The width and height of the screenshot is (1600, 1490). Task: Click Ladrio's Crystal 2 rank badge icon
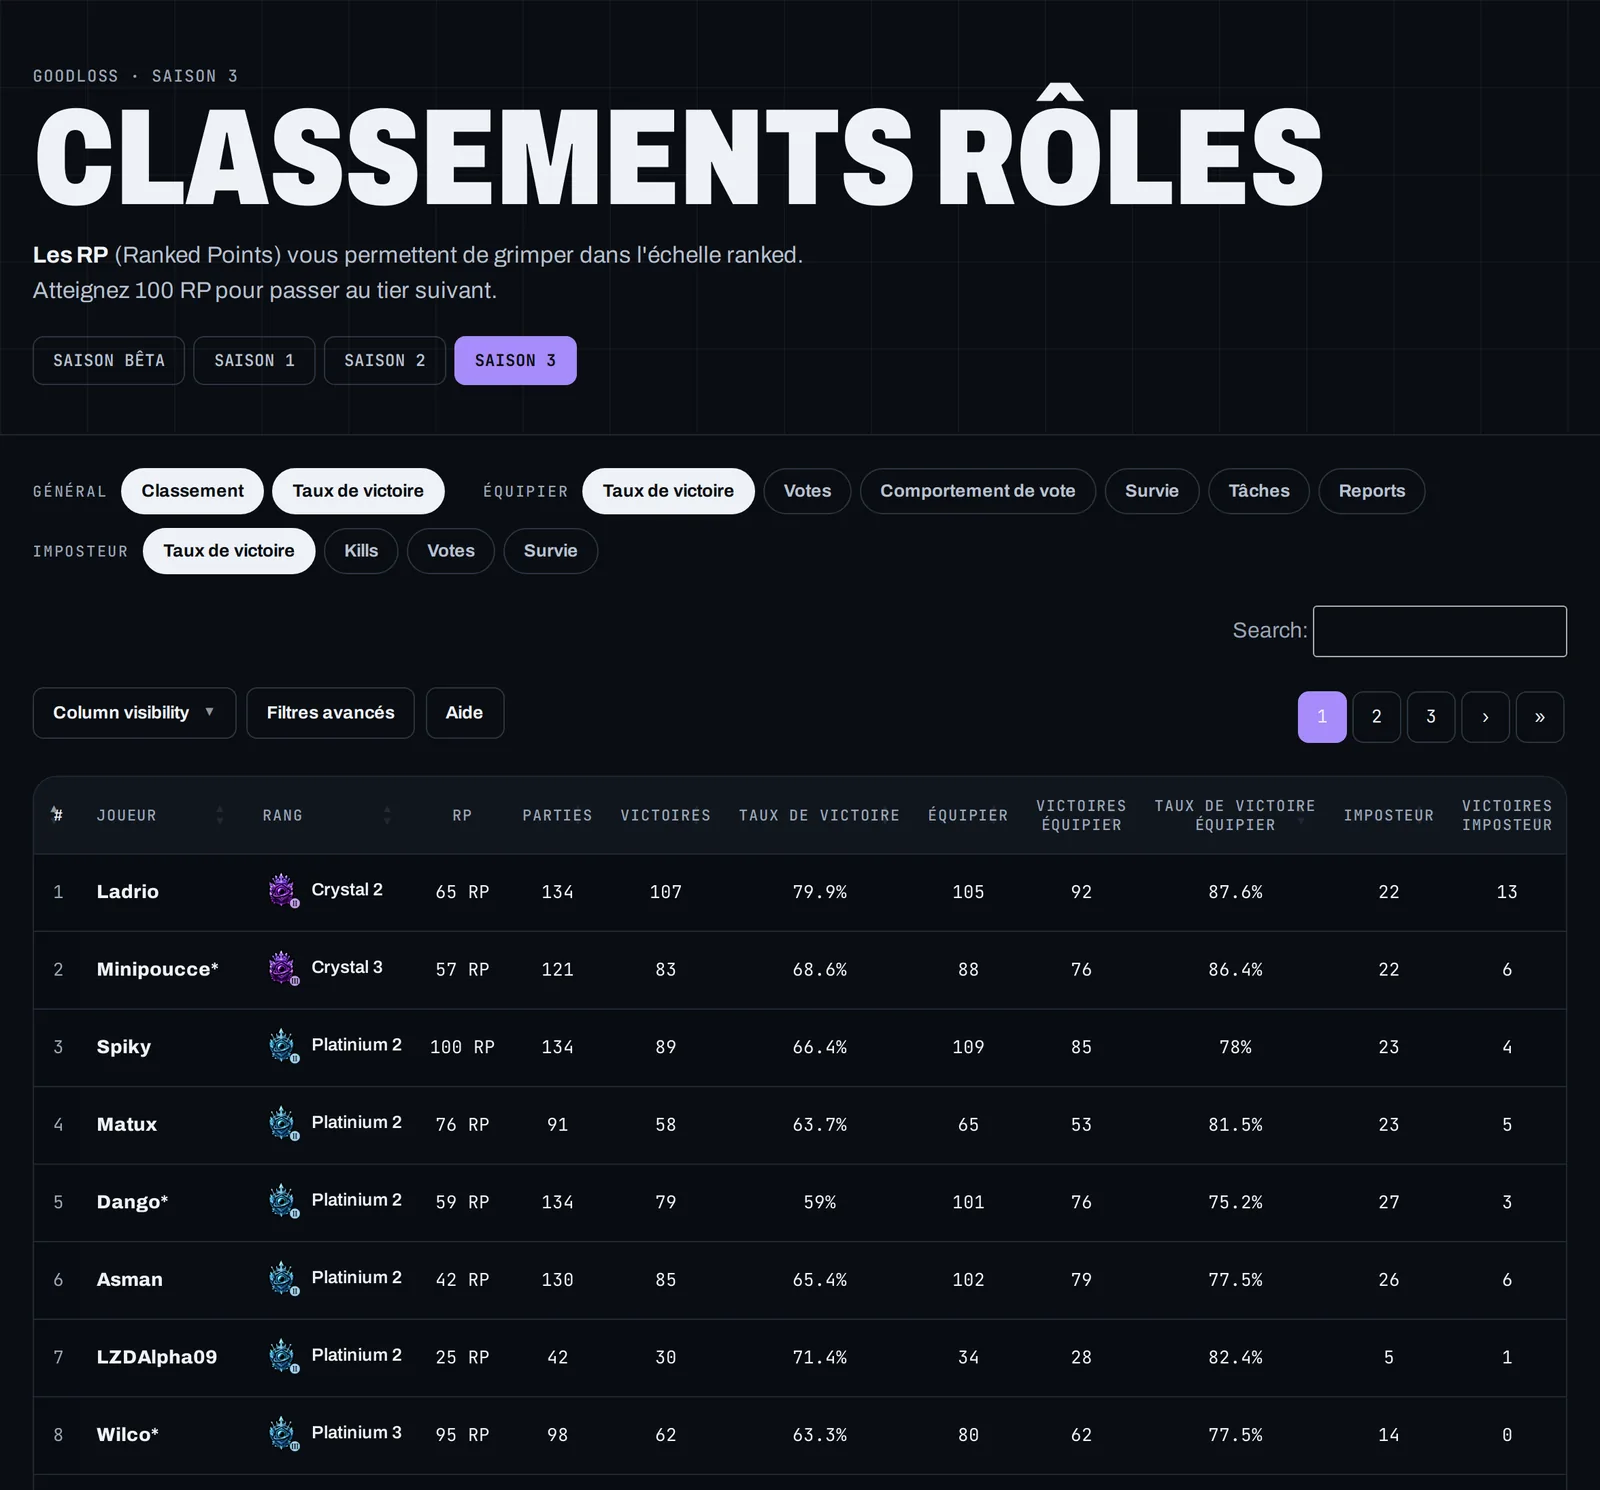(284, 890)
